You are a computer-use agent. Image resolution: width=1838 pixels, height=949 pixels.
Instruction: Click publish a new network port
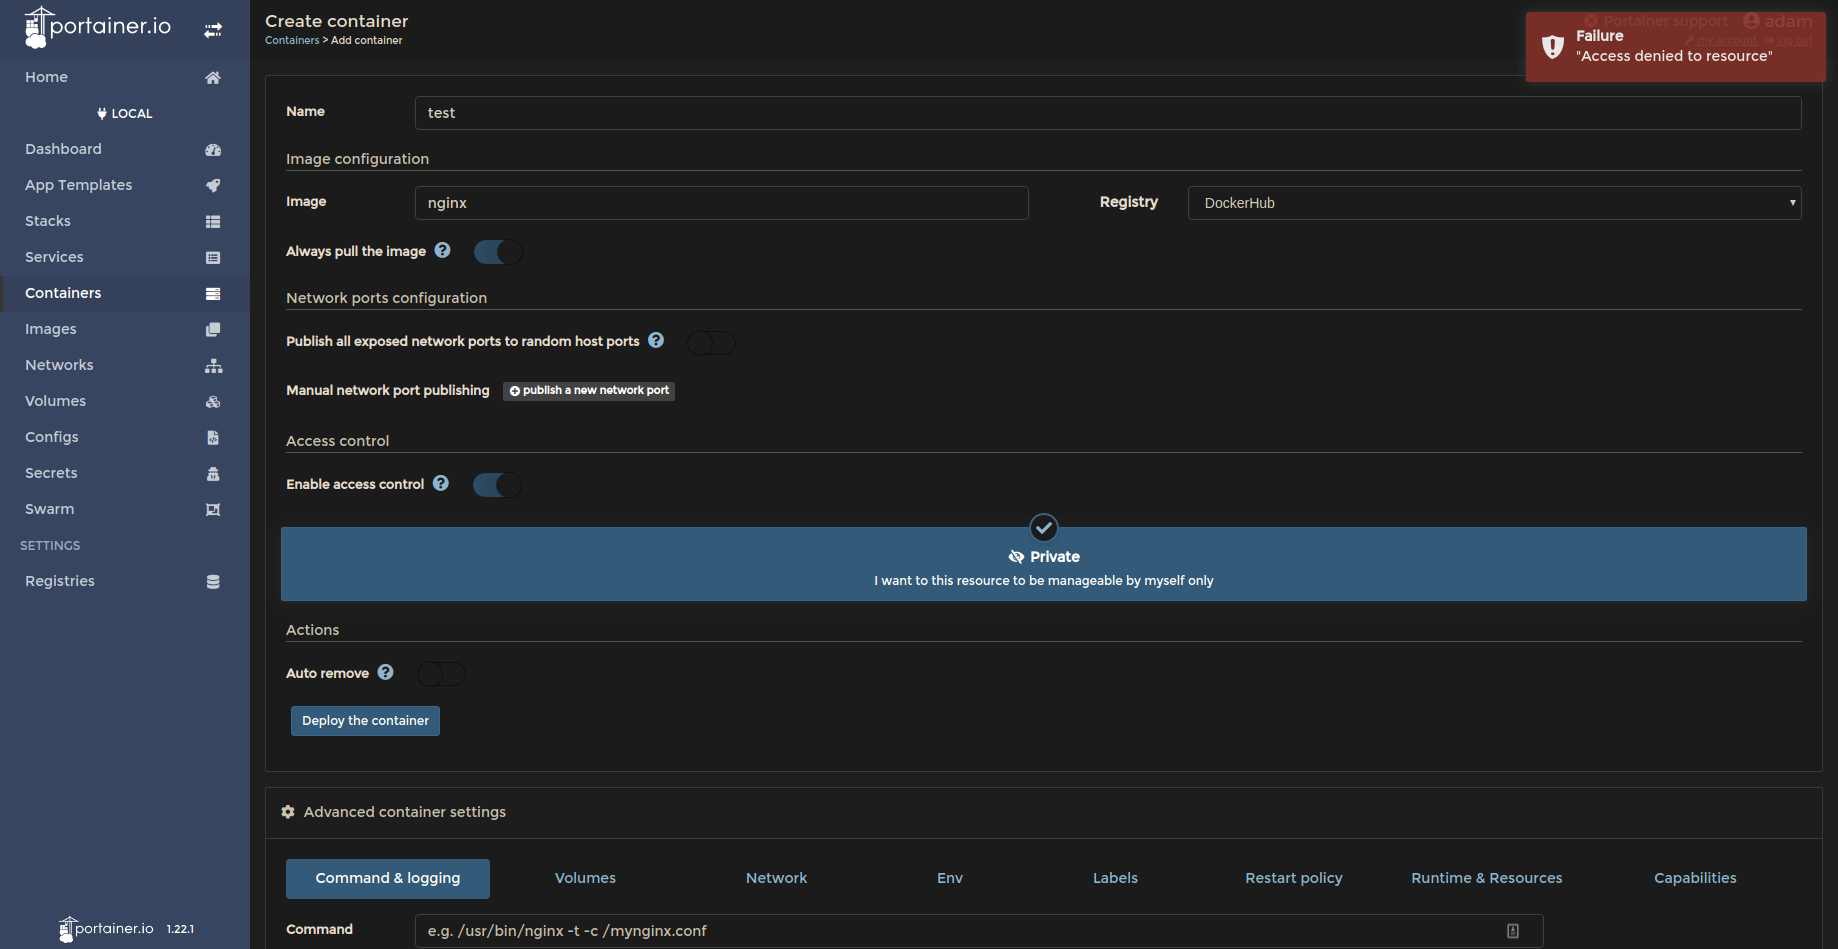click(588, 390)
